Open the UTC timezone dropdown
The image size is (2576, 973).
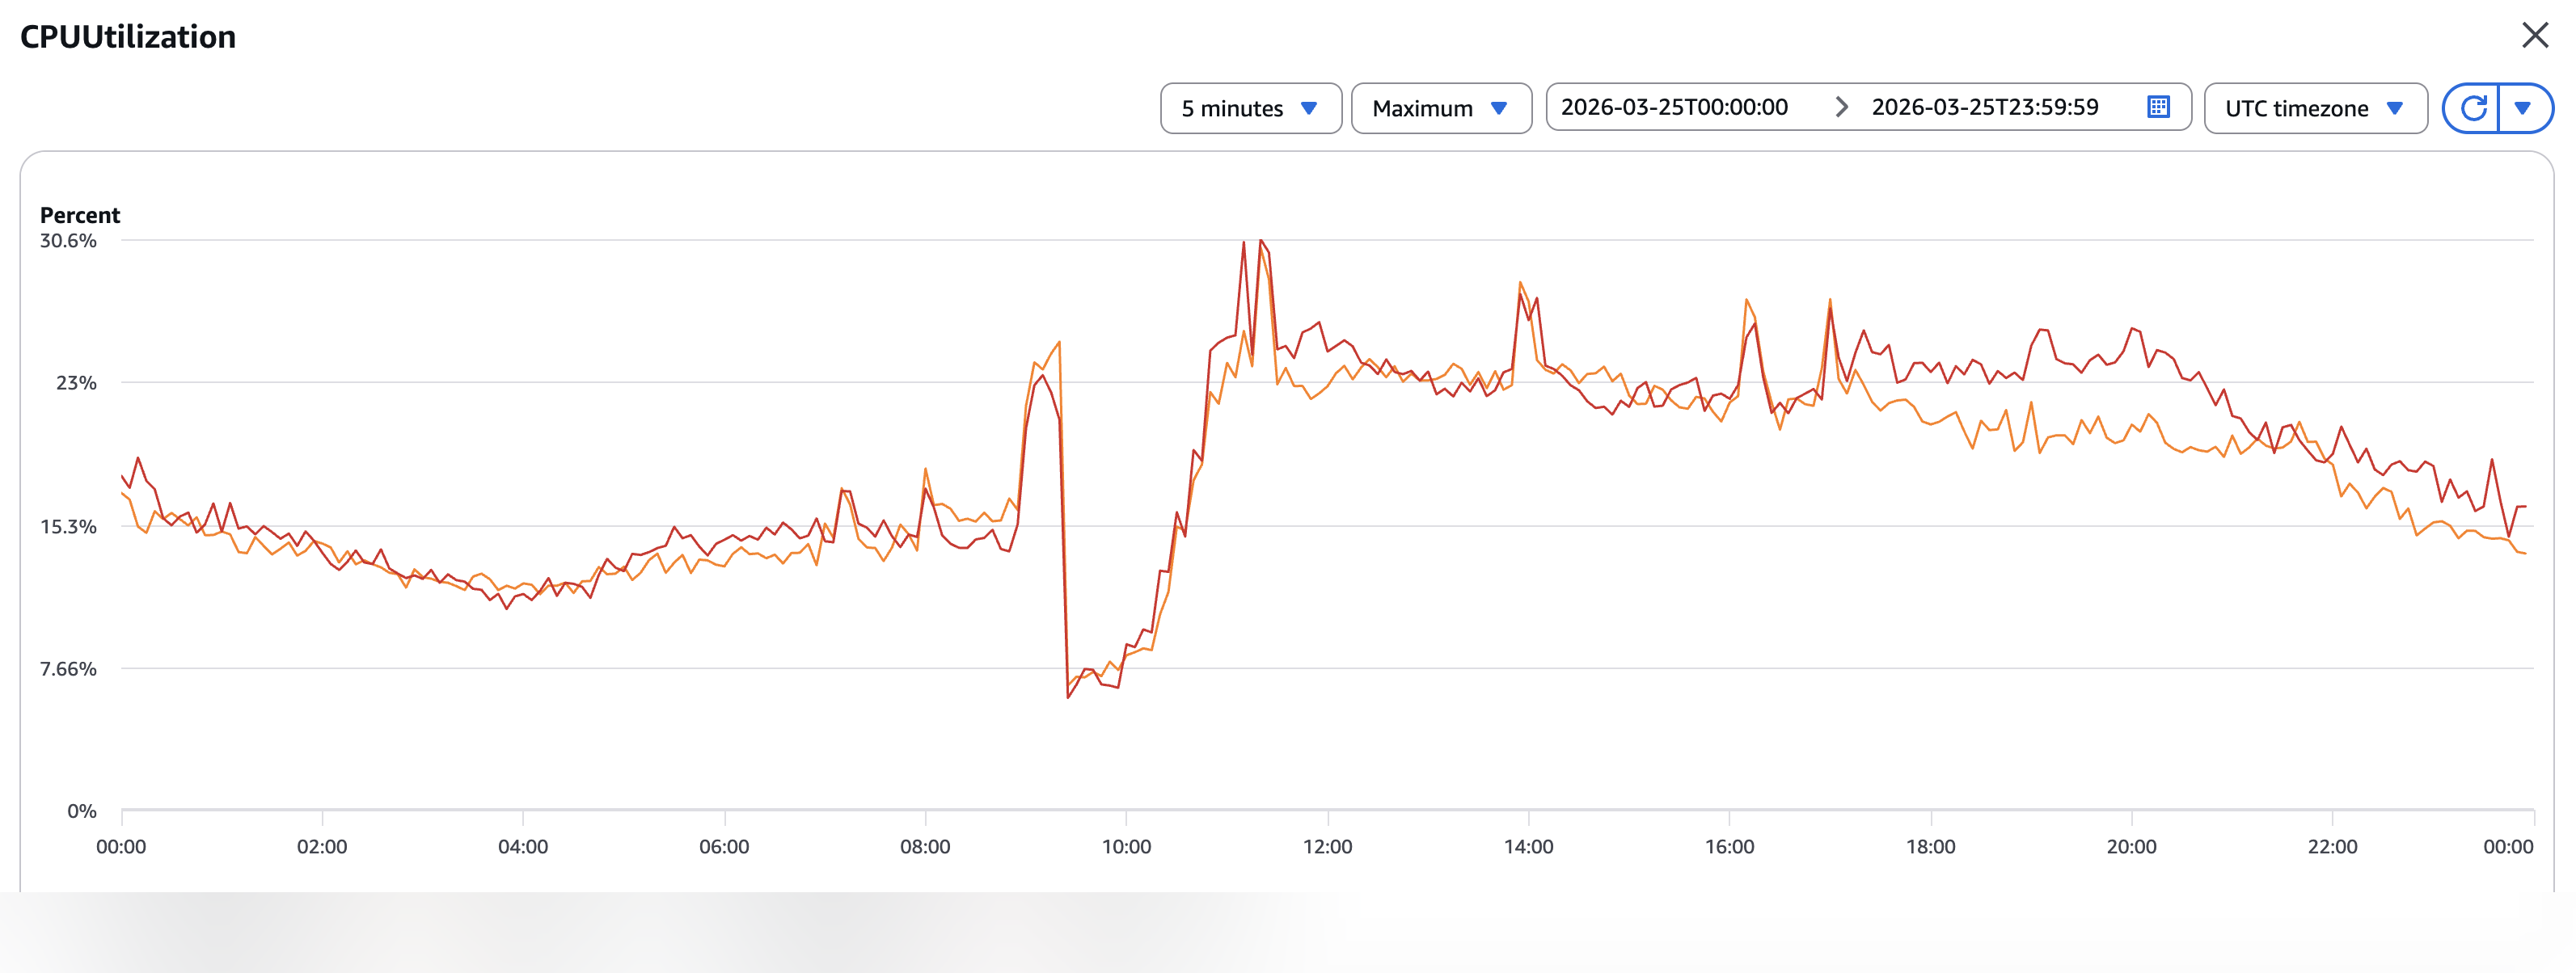pos(2314,108)
